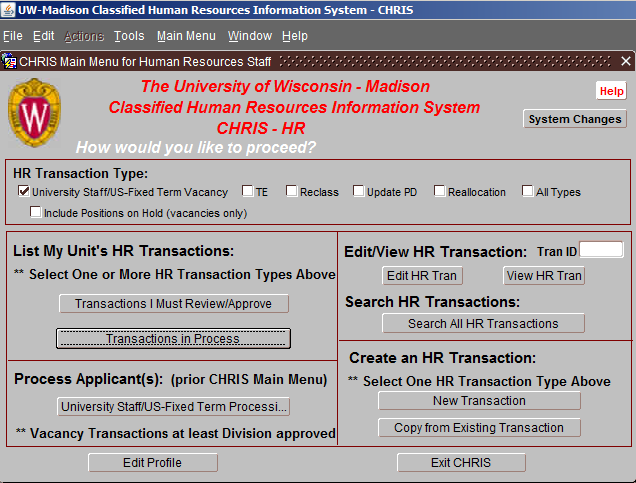Enable Include Positions on Hold option

[36, 212]
